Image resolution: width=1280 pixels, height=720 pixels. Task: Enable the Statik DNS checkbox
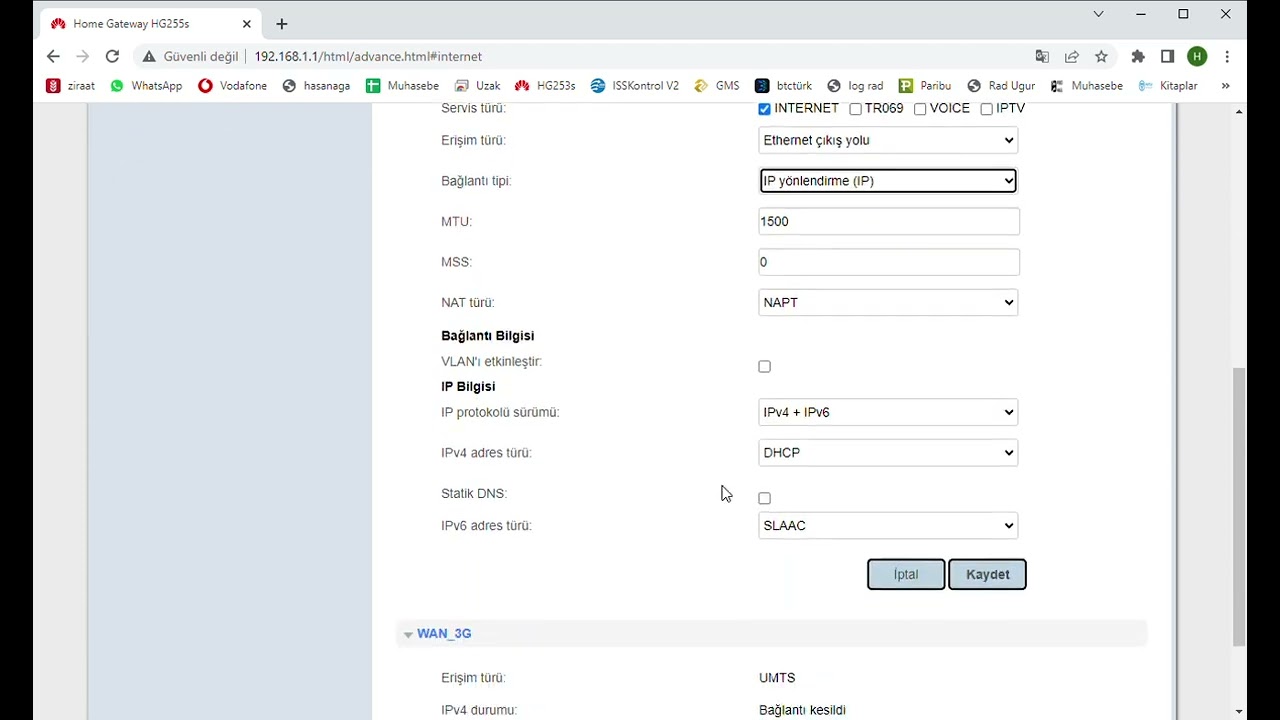(x=764, y=498)
